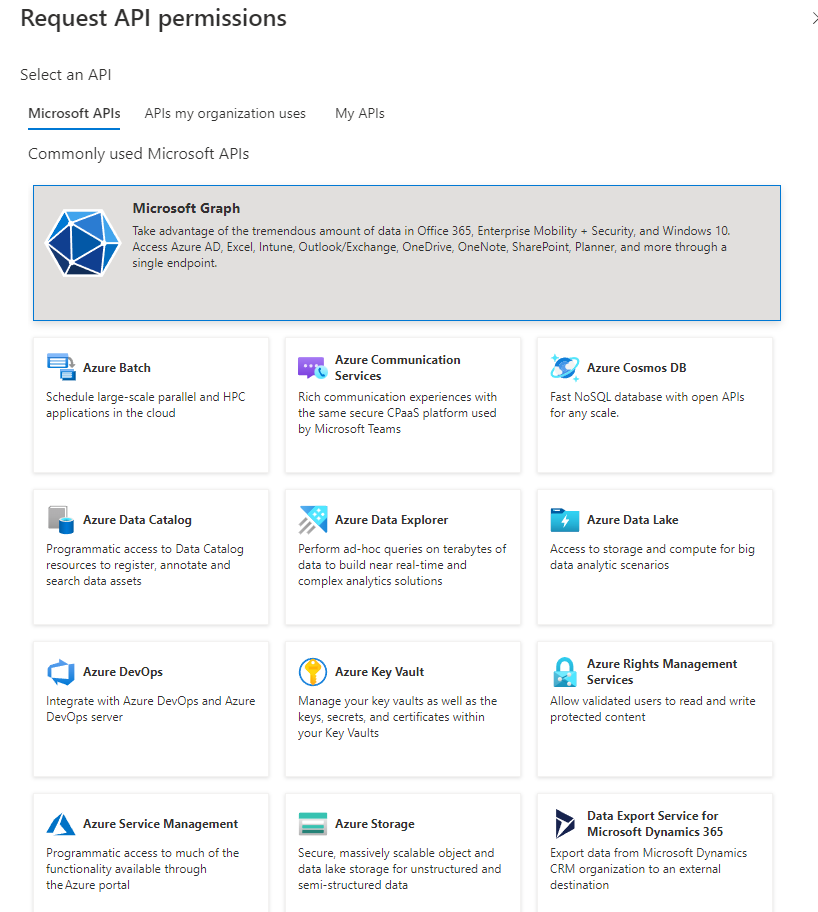
Task: Click the Microsoft Graph polyhedron icon
Action: tap(83, 243)
